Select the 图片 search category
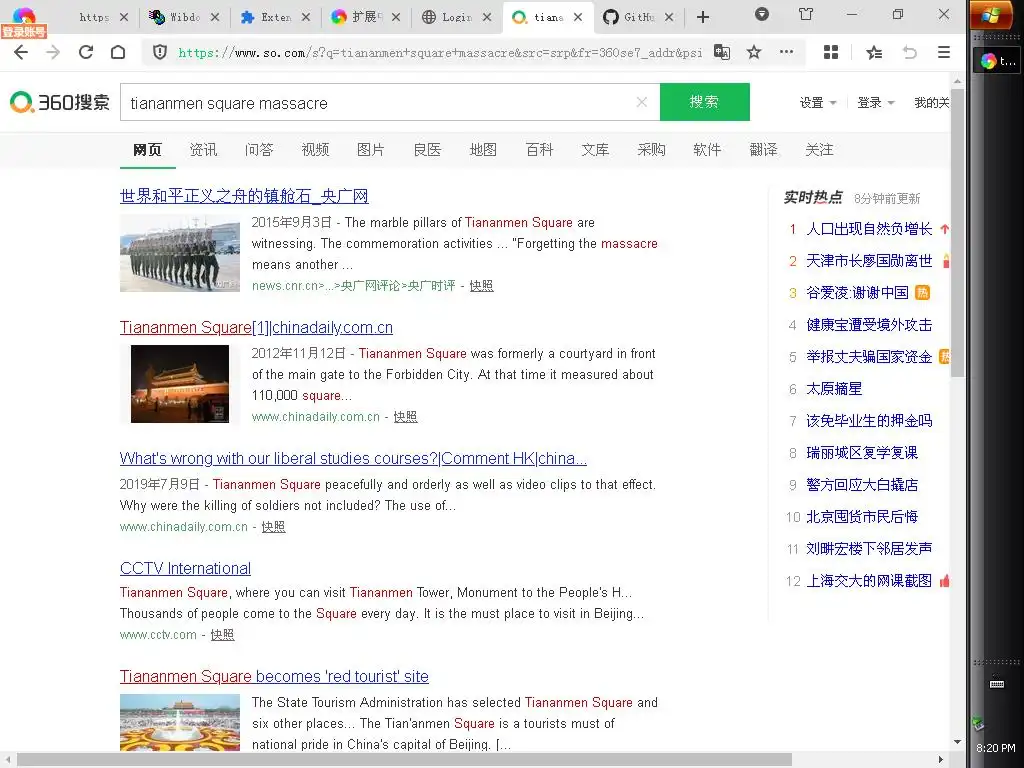The width and height of the screenshot is (1024, 768). pyautogui.click(x=370, y=150)
